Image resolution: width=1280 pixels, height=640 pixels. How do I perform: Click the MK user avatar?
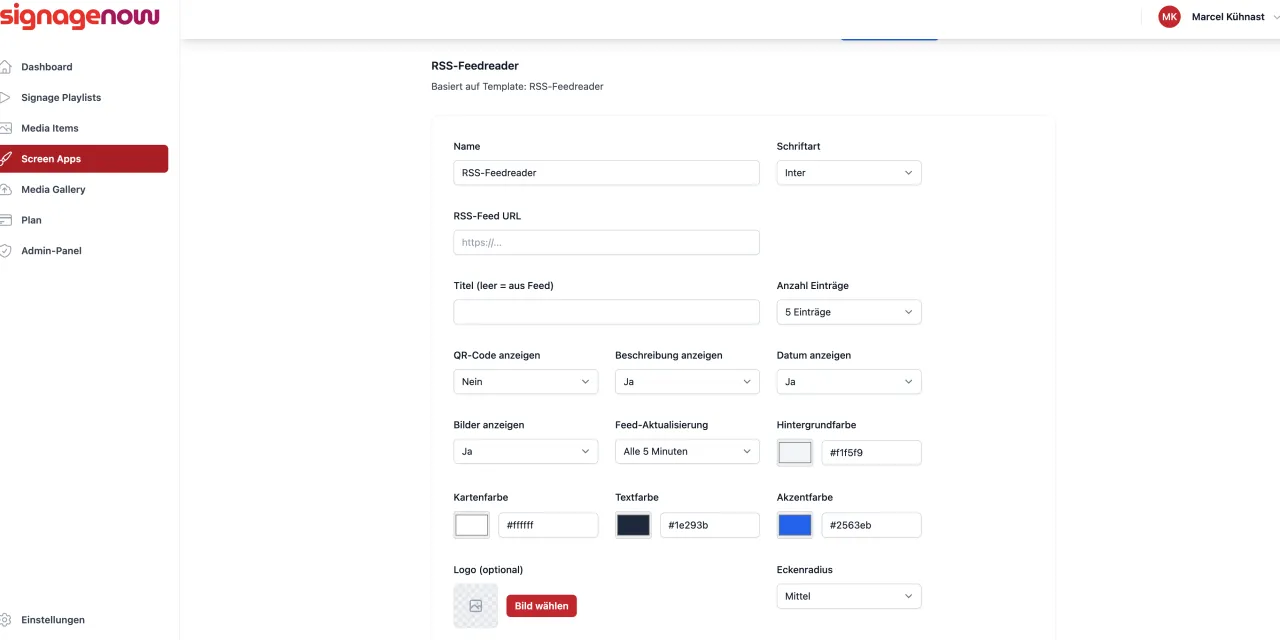[1169, 17]
